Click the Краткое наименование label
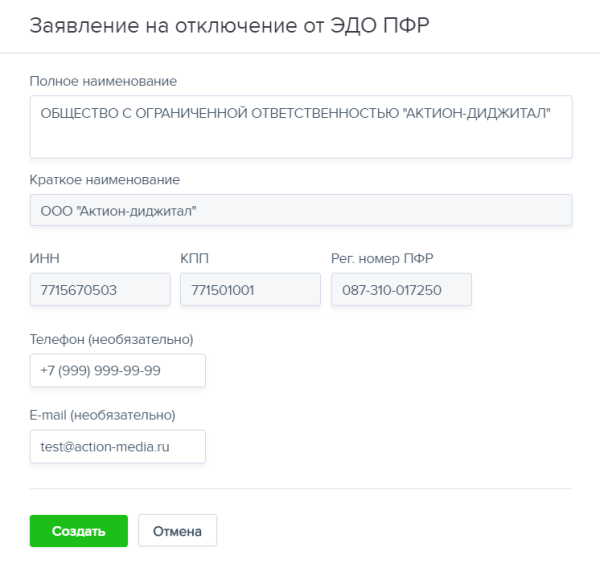The image size is (600, 568). pyautogui.click(x=105, y=180)
